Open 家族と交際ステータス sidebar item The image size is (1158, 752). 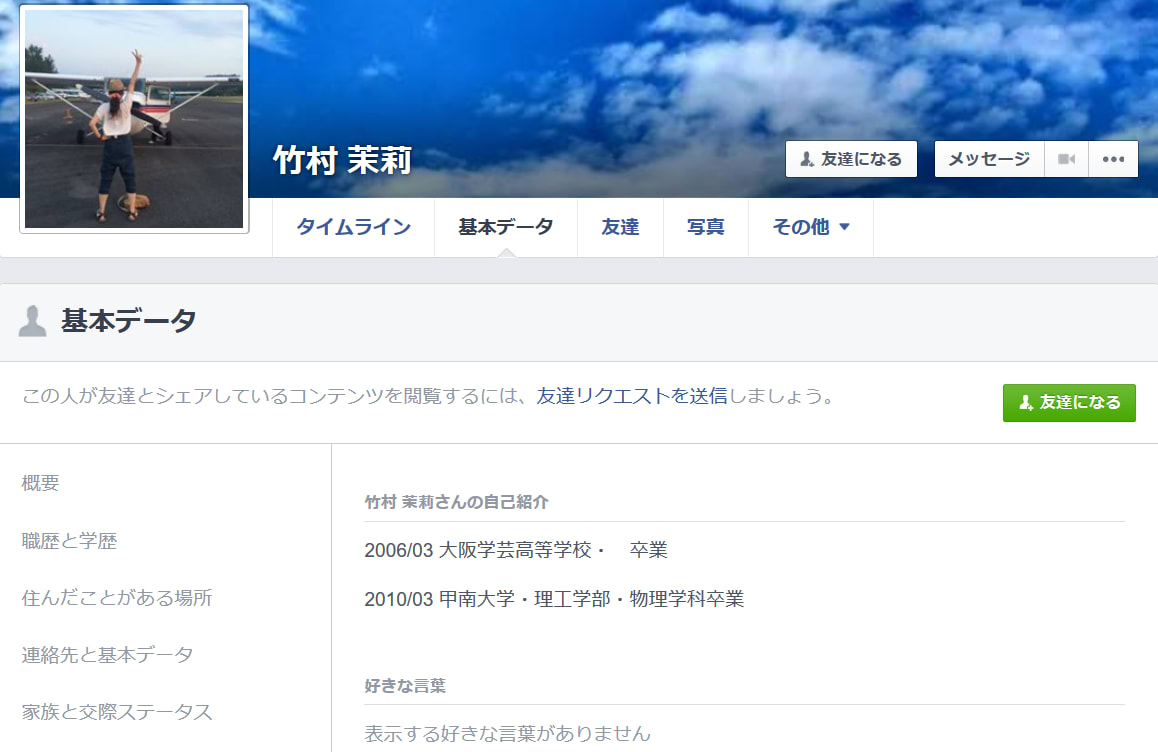coord(117,712)
